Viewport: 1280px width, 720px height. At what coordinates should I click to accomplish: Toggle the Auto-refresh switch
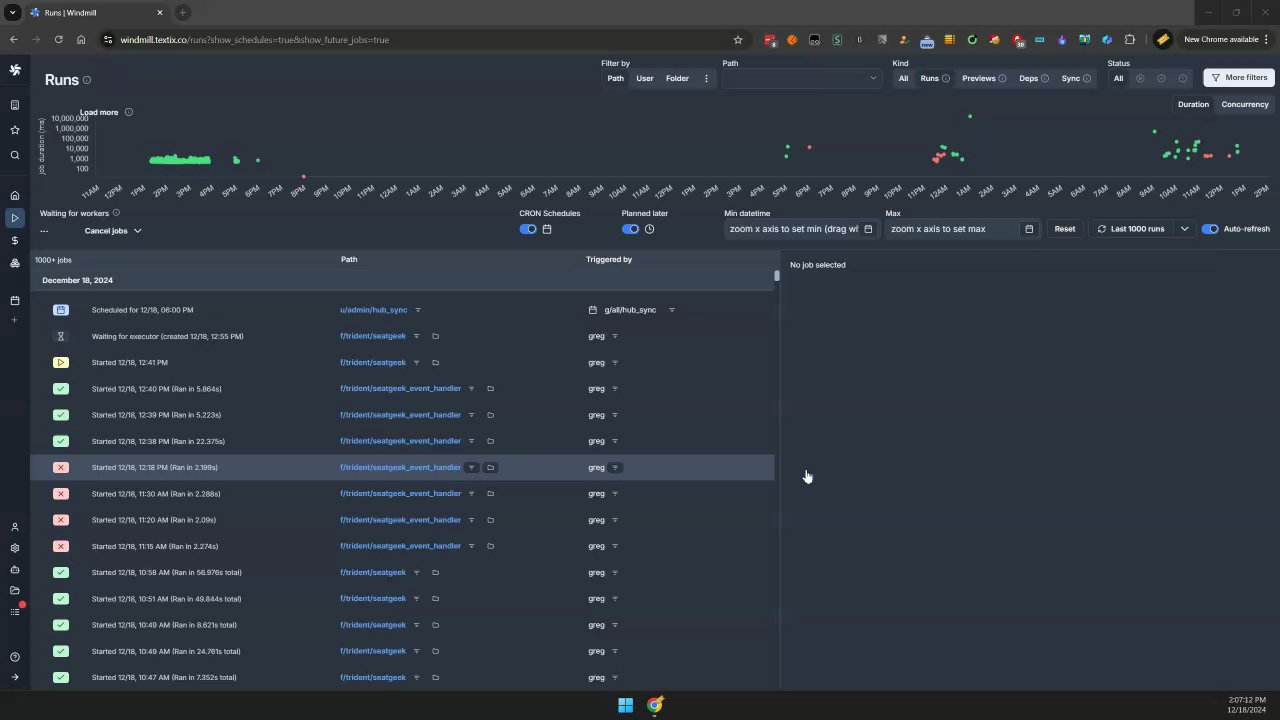pyautogui.click(x=1210, y=229)
